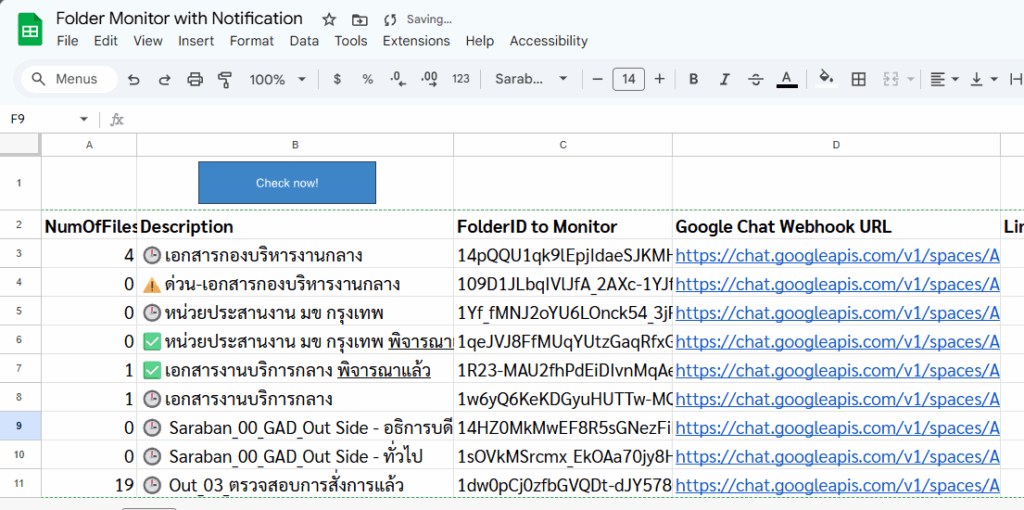Viewport: 1024px width, 510px height.
Task: Select the Paint format tool
Action: 225,80
